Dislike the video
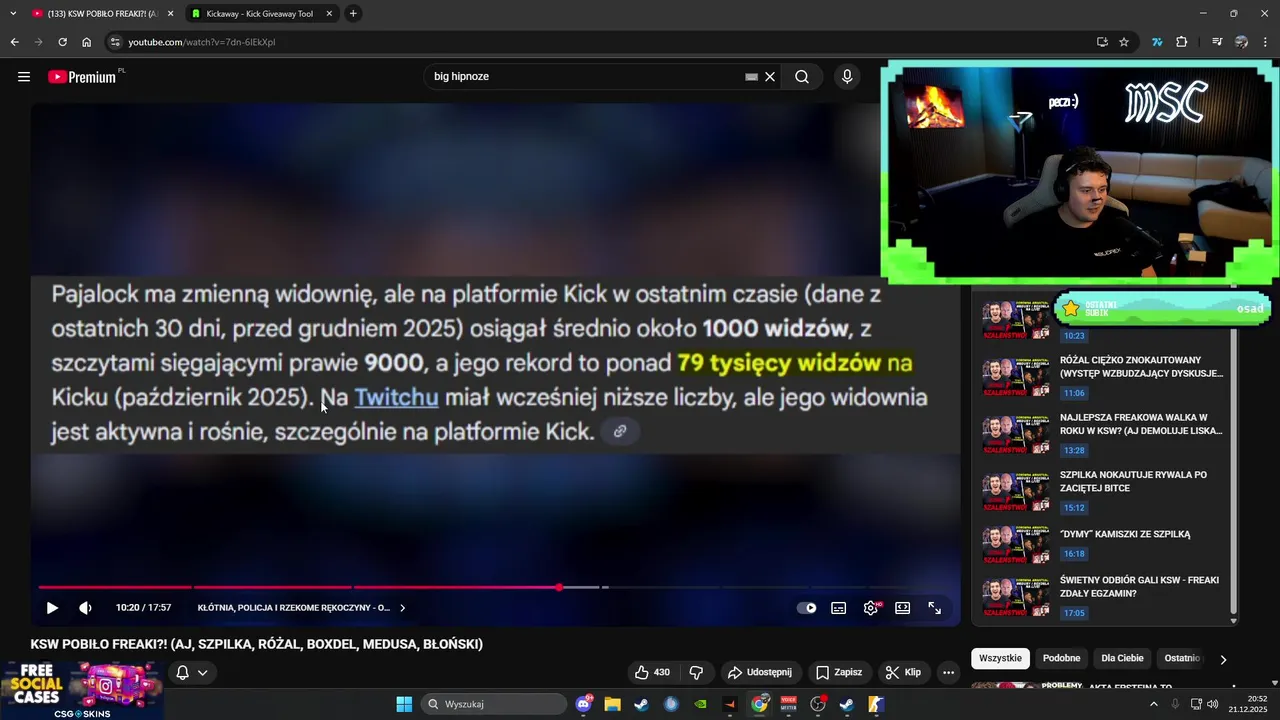Image resolution: width=1280 pixels, height=720 pixels. click(697, 672)
